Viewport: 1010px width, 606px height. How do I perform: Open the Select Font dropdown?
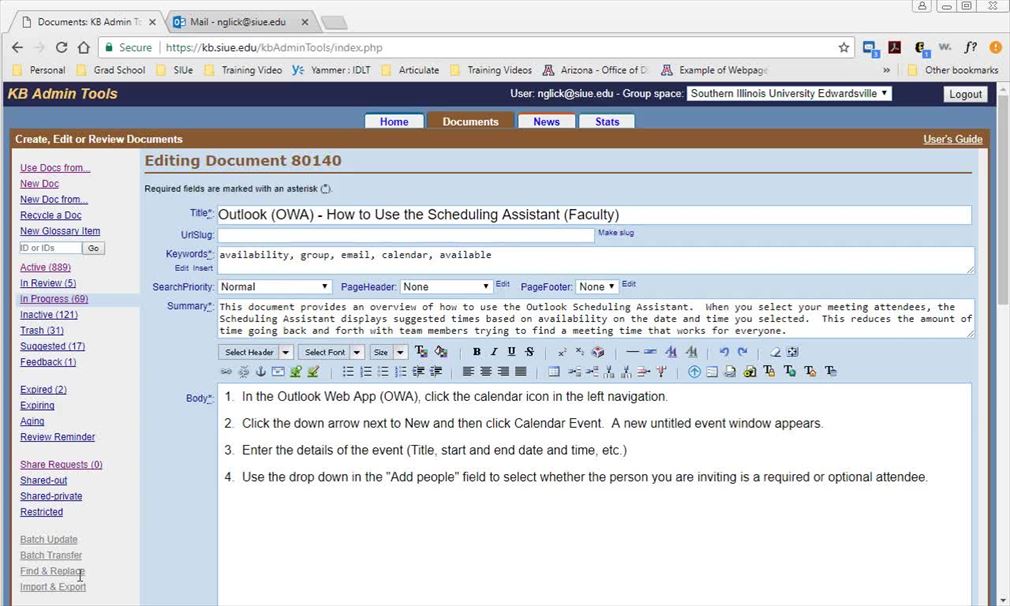(x=332, y=352)
